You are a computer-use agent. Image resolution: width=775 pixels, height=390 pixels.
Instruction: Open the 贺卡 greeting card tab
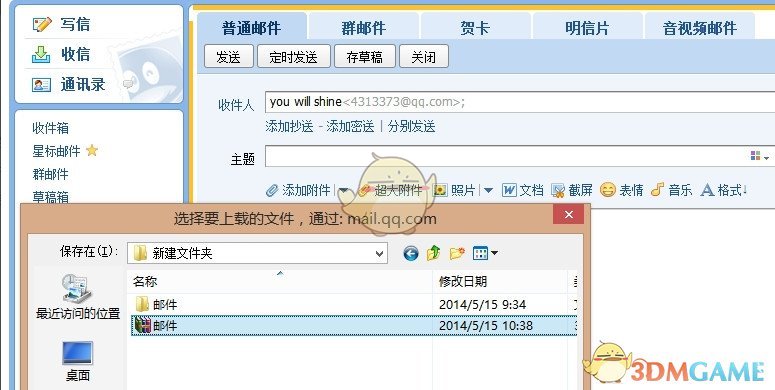coord(475,28)
